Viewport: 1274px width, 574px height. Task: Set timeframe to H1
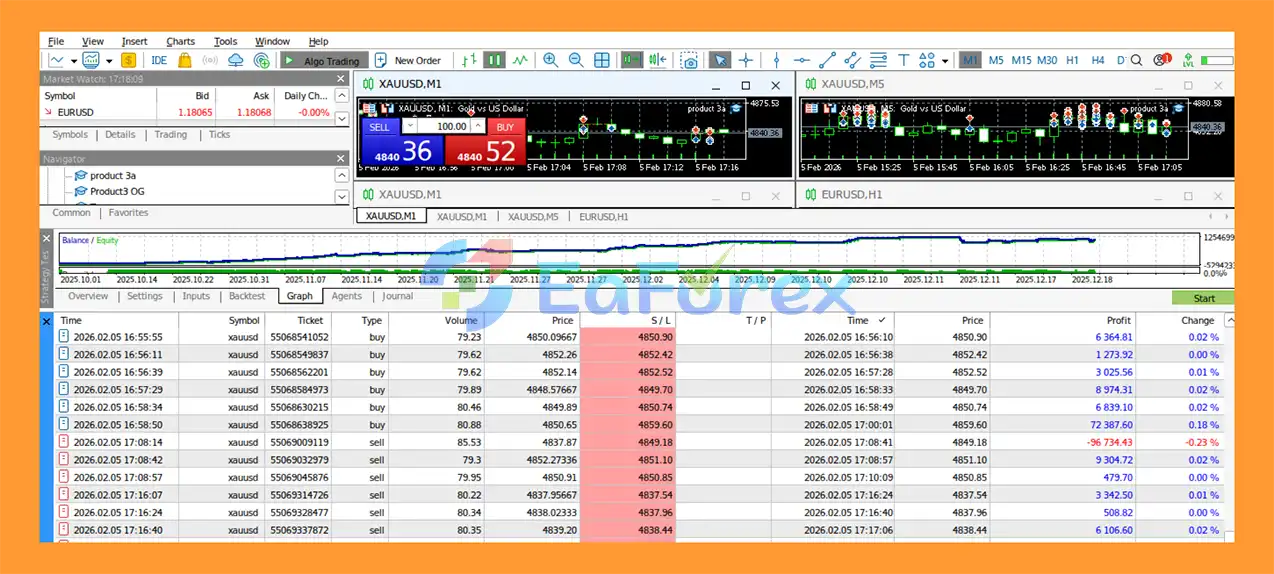(1072, 60)
